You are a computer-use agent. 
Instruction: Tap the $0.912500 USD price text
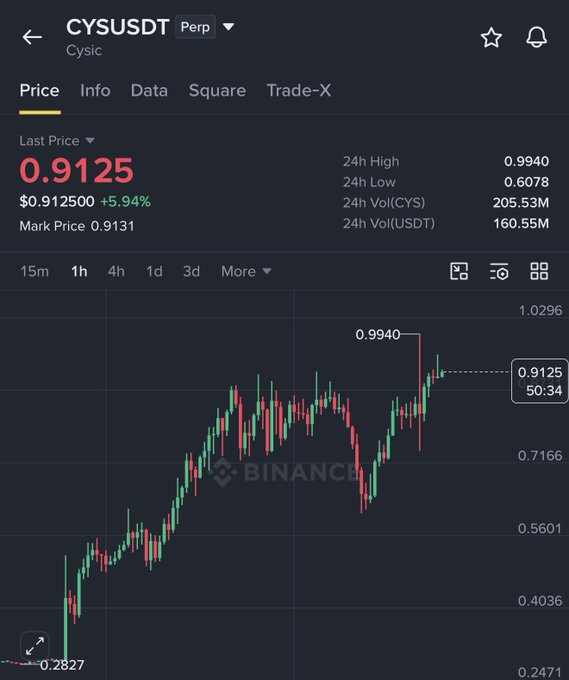pos(57,202)
